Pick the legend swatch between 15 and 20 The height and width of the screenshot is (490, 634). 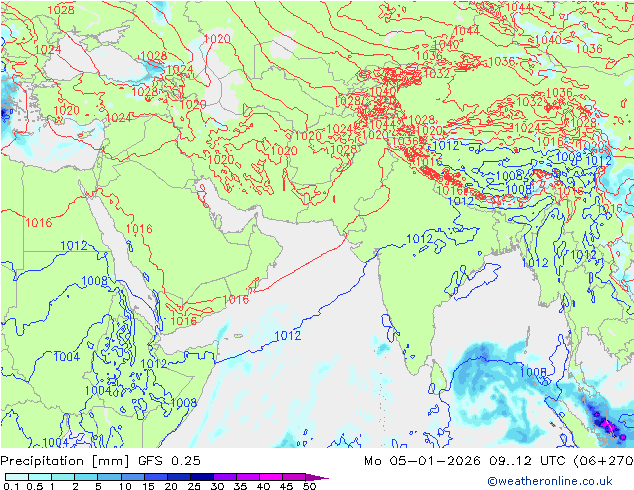(x=156, y=477)
